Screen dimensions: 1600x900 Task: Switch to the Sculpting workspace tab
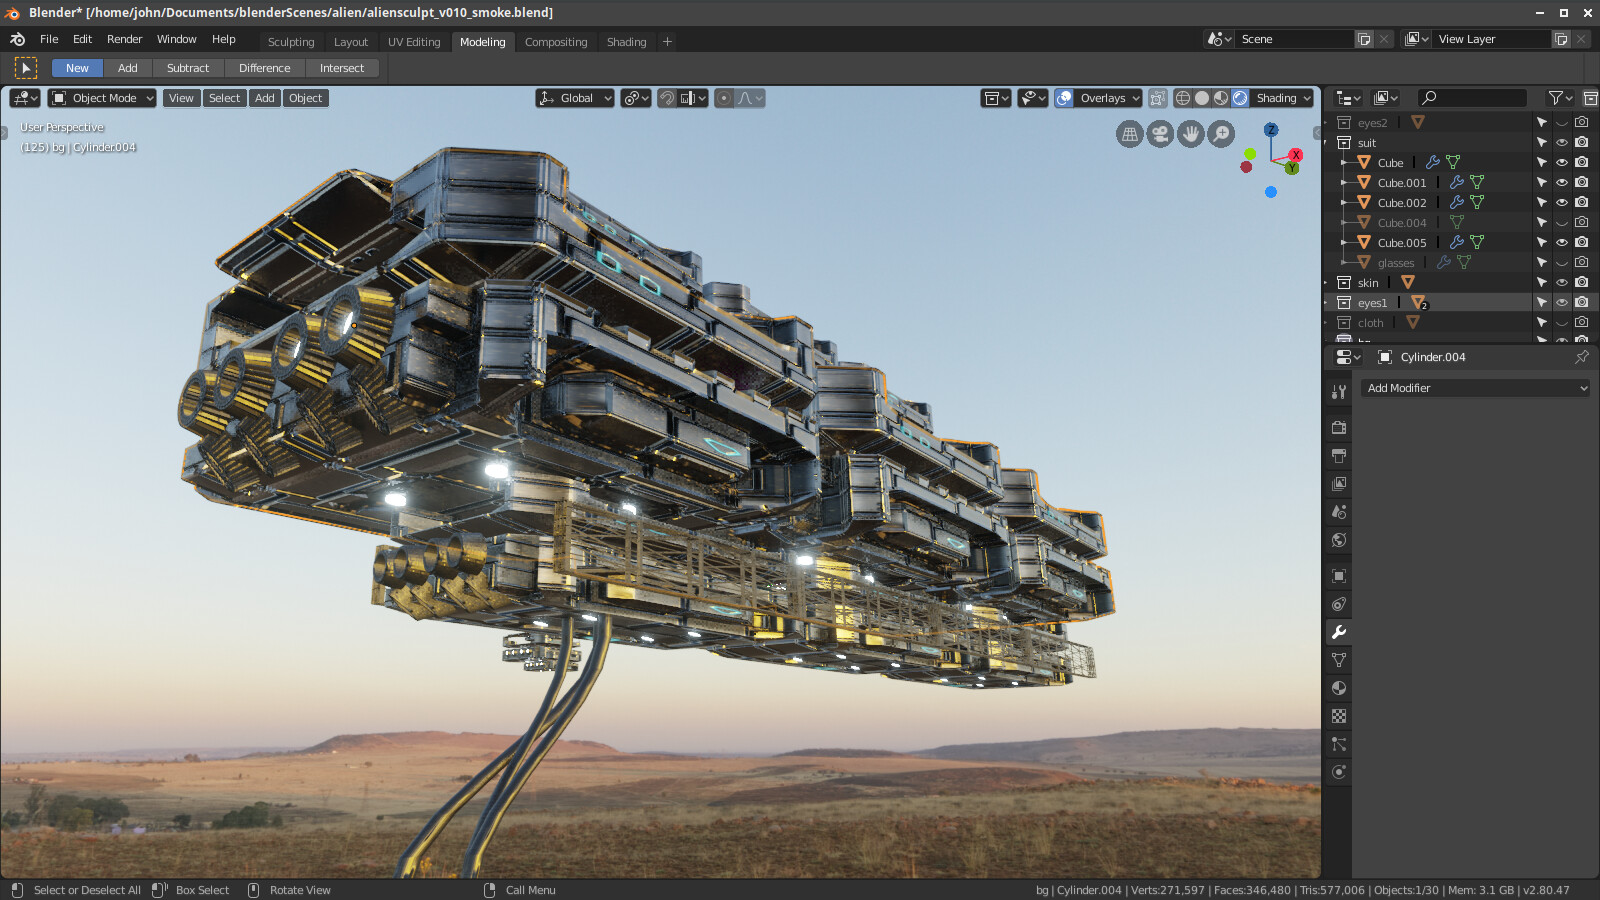tap(291, 42)
